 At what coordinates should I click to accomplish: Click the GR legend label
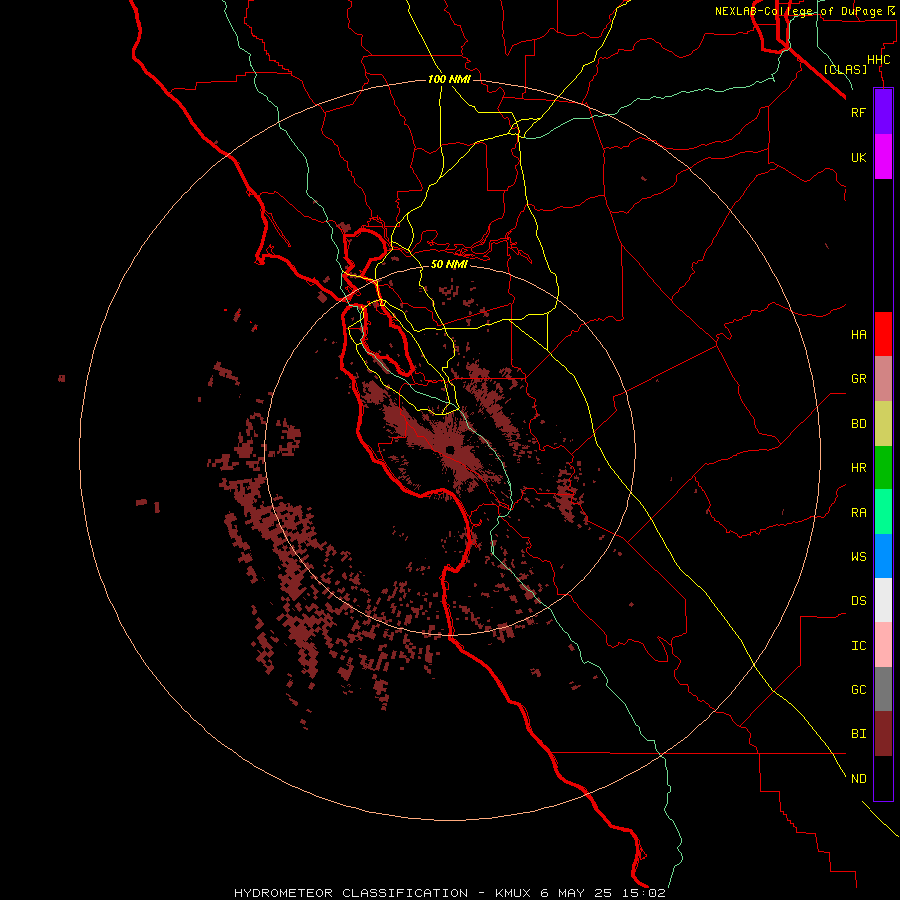coord(858,379)
